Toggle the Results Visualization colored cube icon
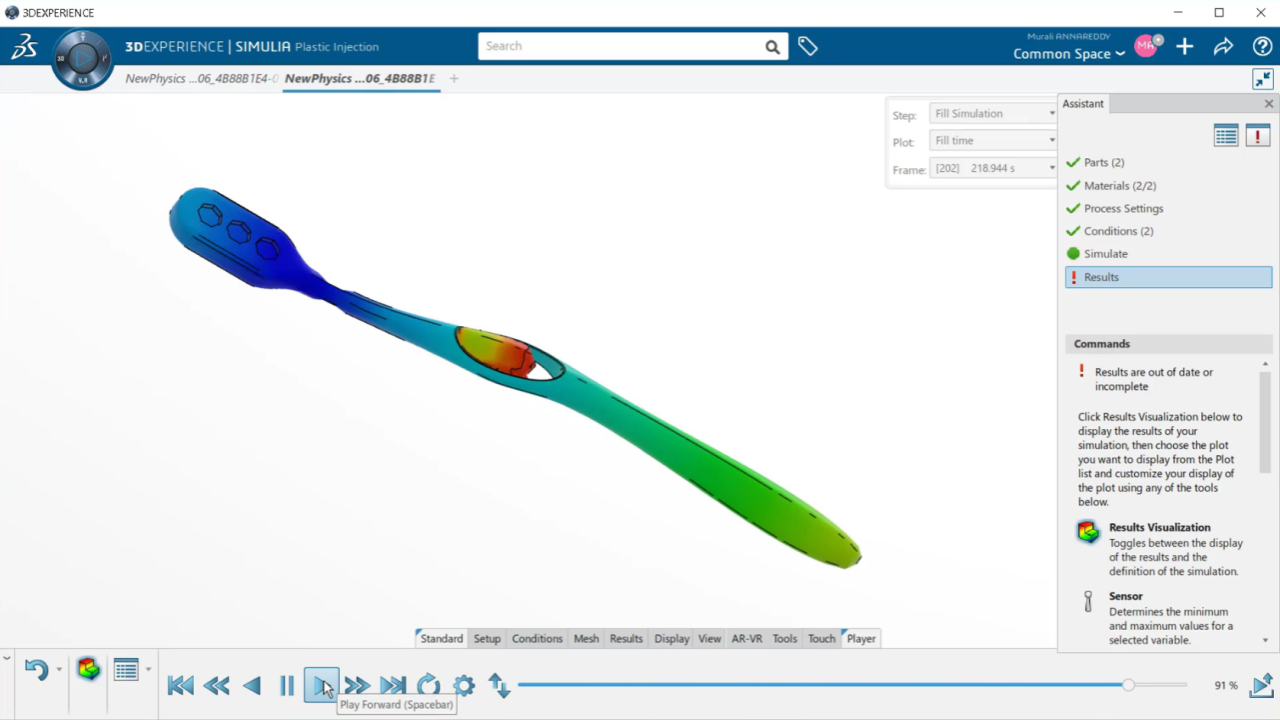 [89, 669]
